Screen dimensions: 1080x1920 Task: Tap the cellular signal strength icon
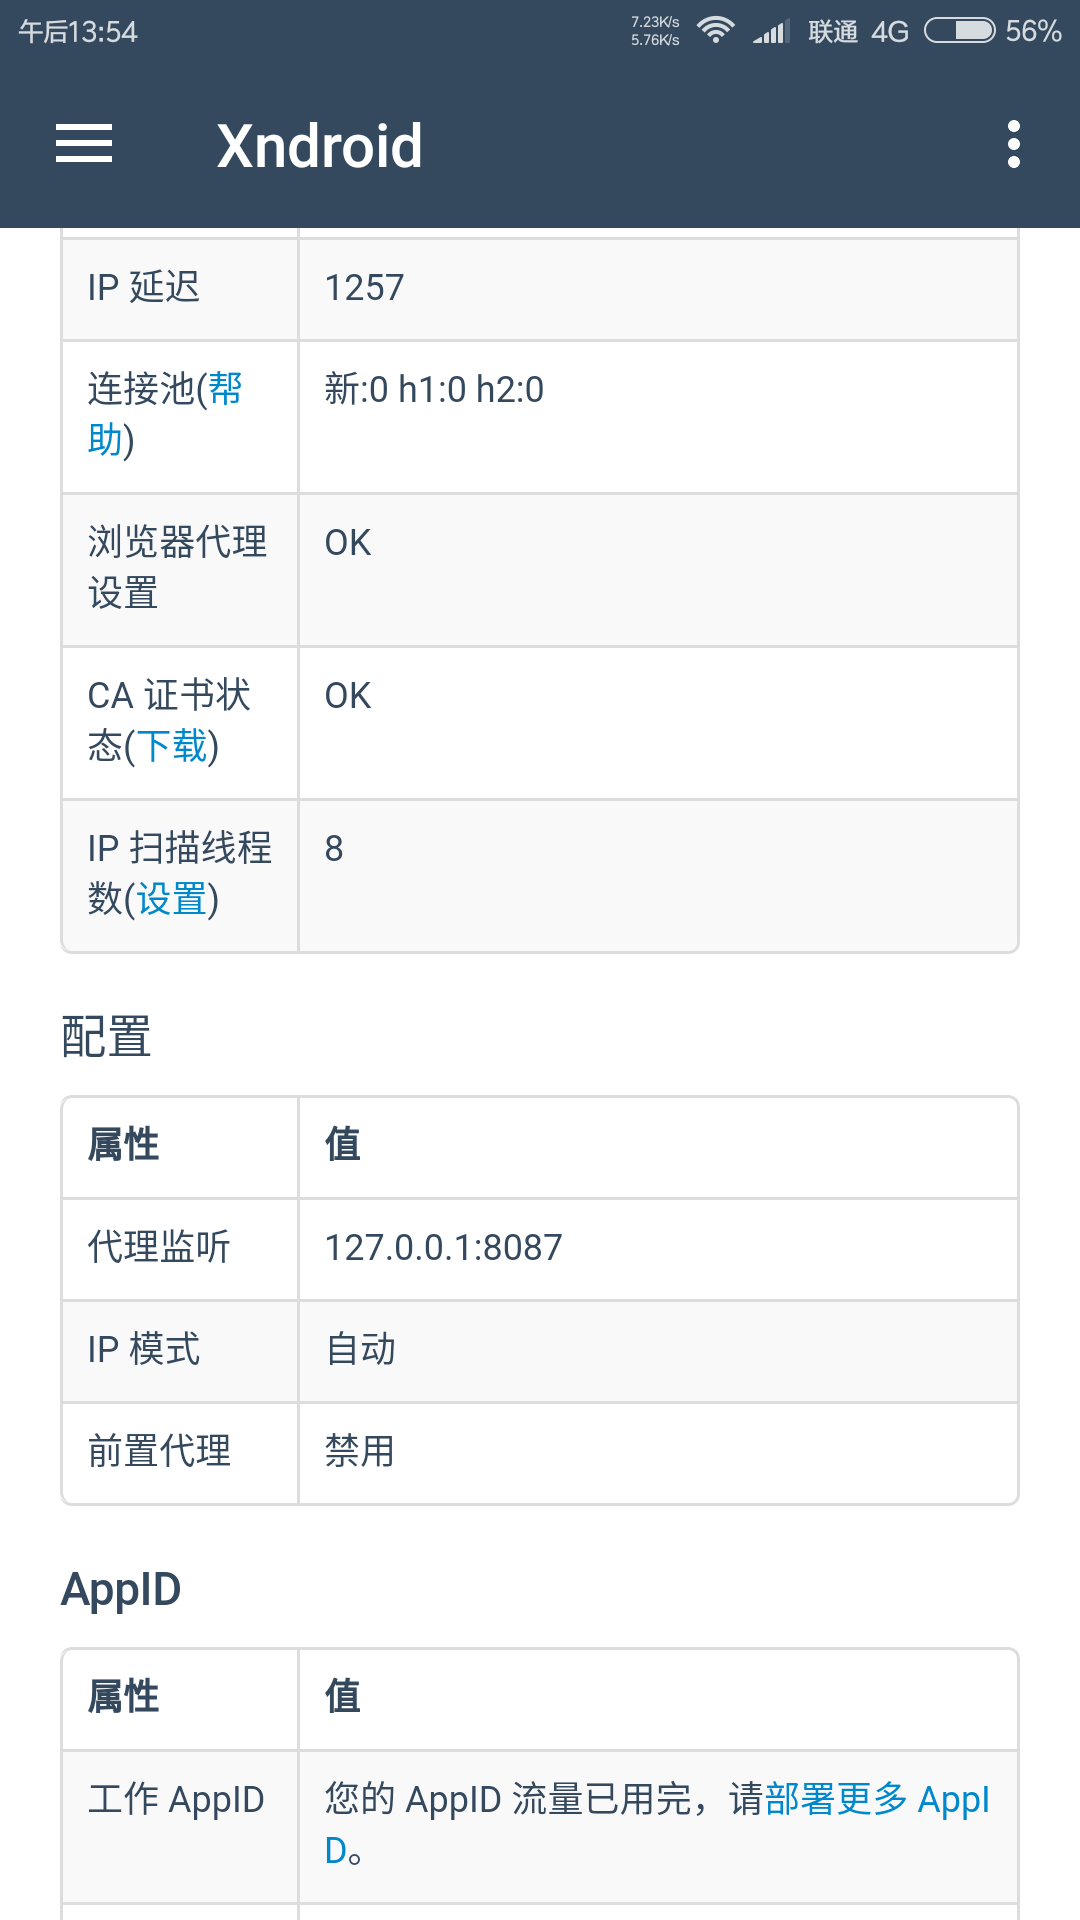770,30
